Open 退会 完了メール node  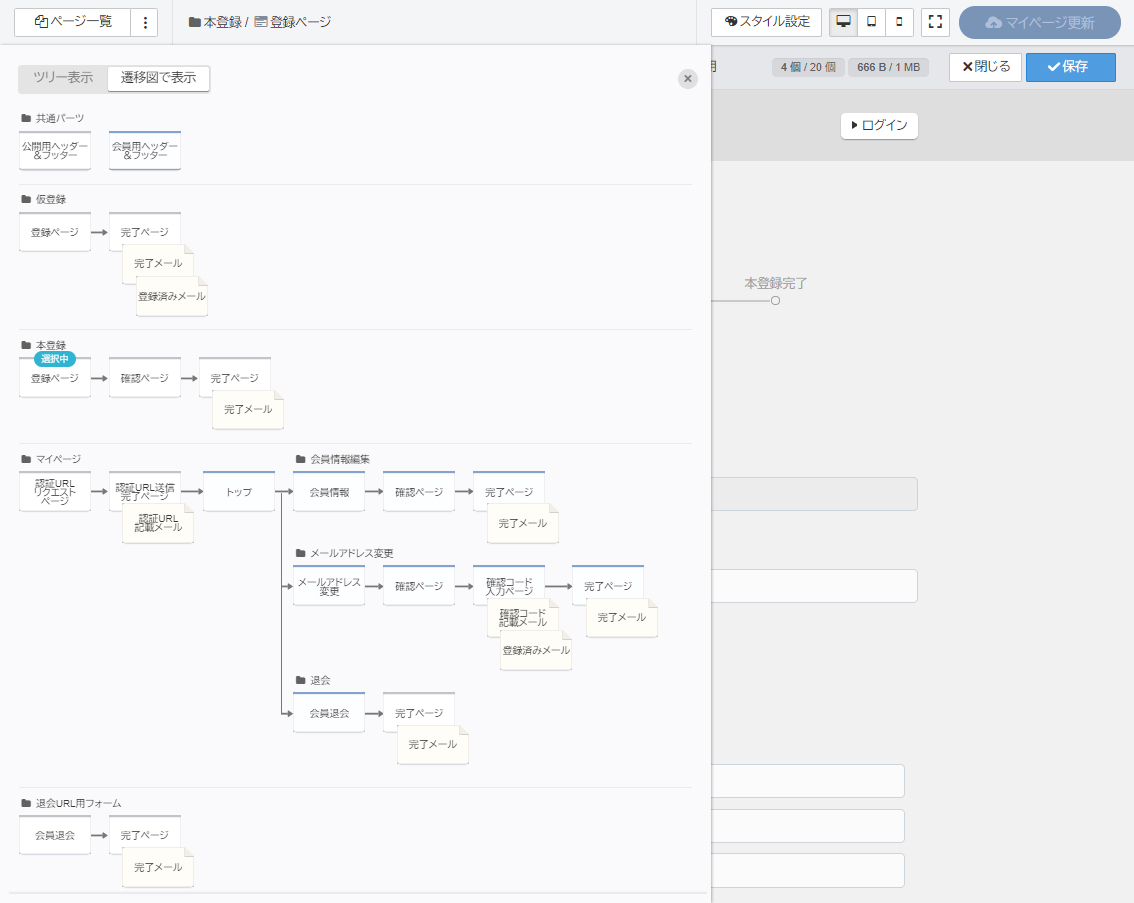pos(432,745)
